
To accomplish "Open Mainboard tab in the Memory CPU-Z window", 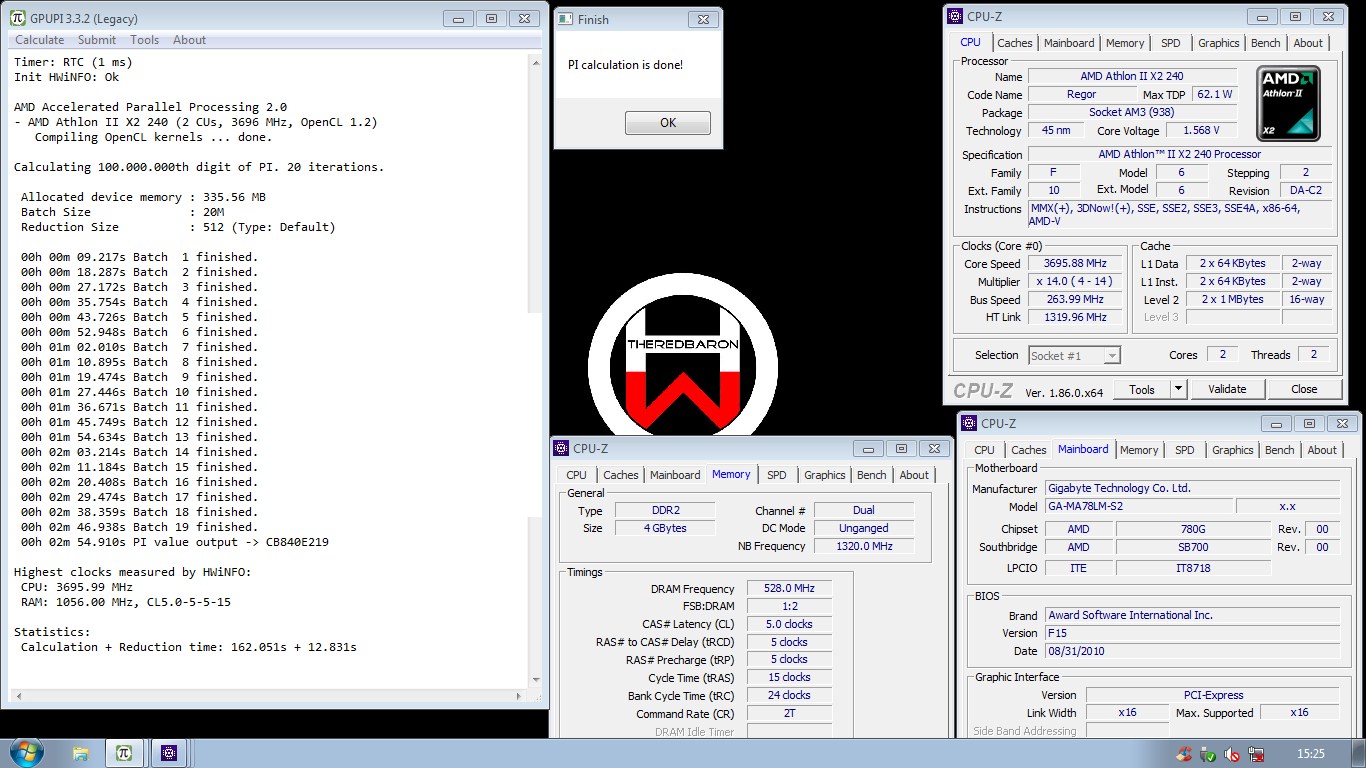I will tap(675, 475).
